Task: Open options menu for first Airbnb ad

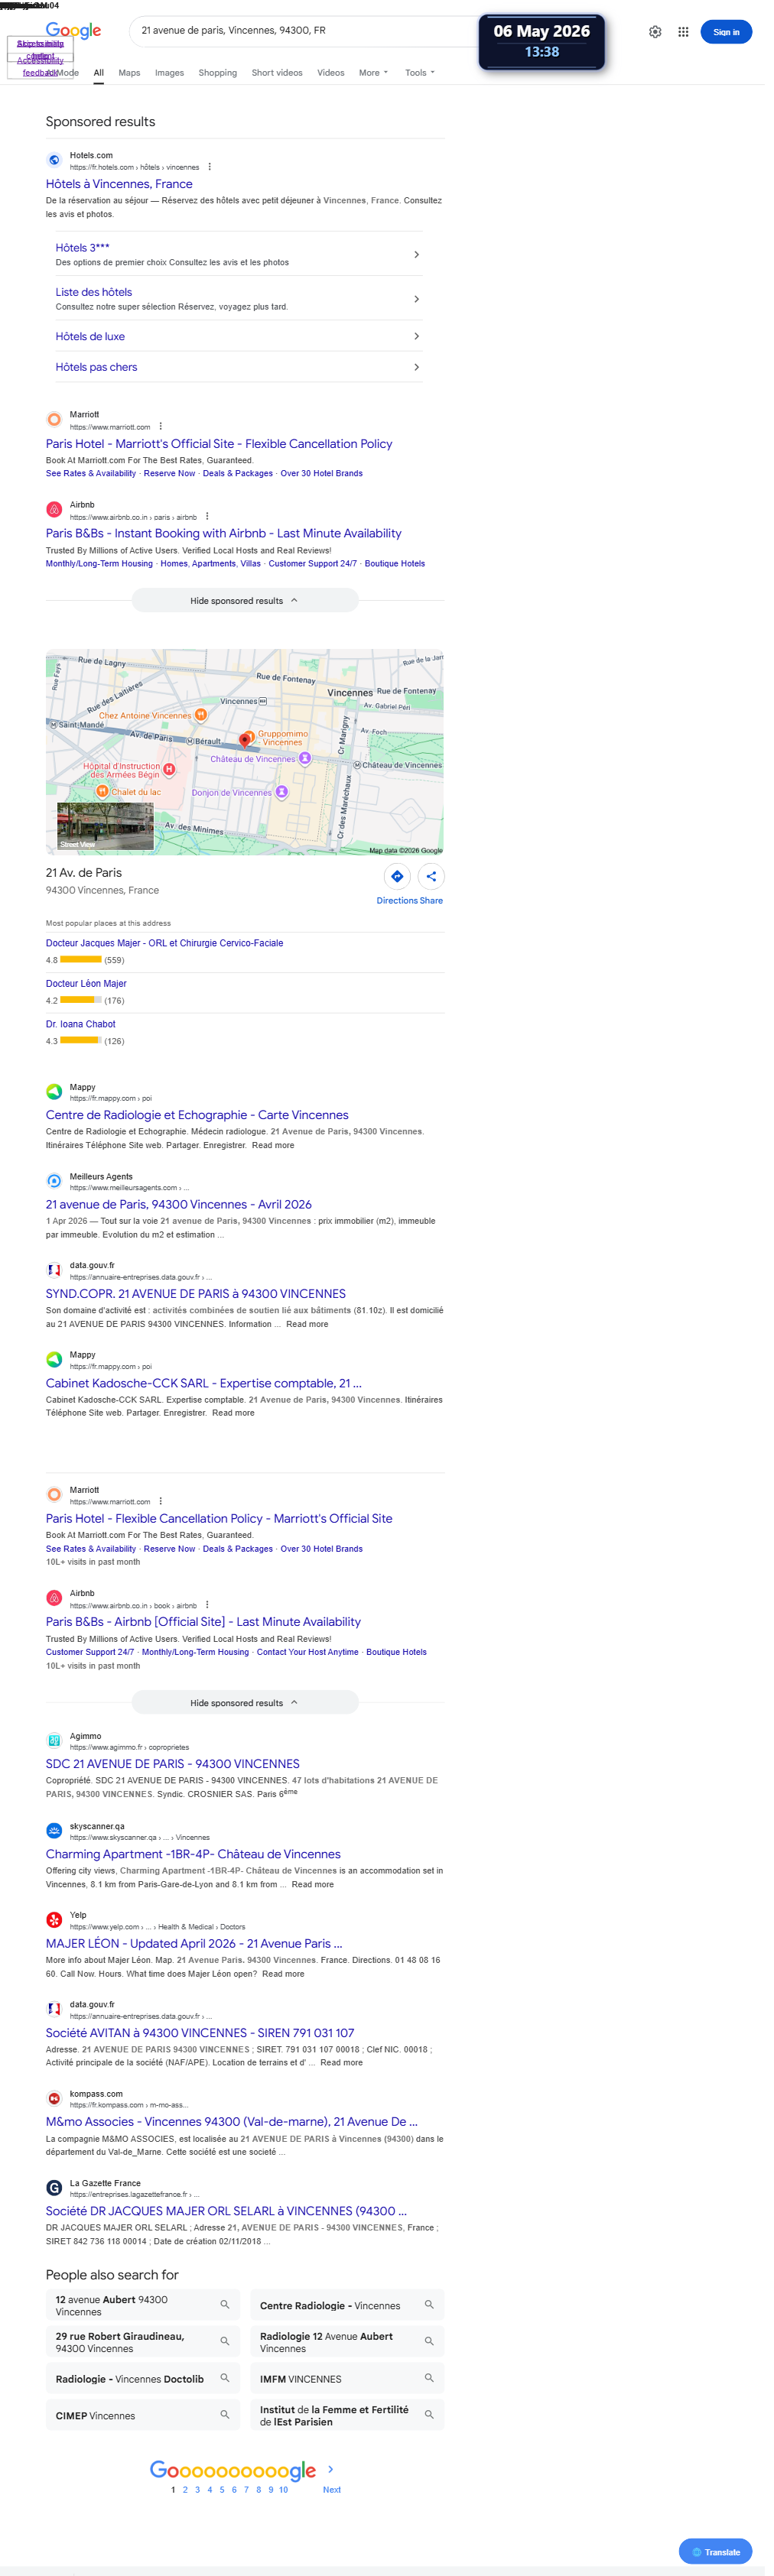Action: (207, 517)
